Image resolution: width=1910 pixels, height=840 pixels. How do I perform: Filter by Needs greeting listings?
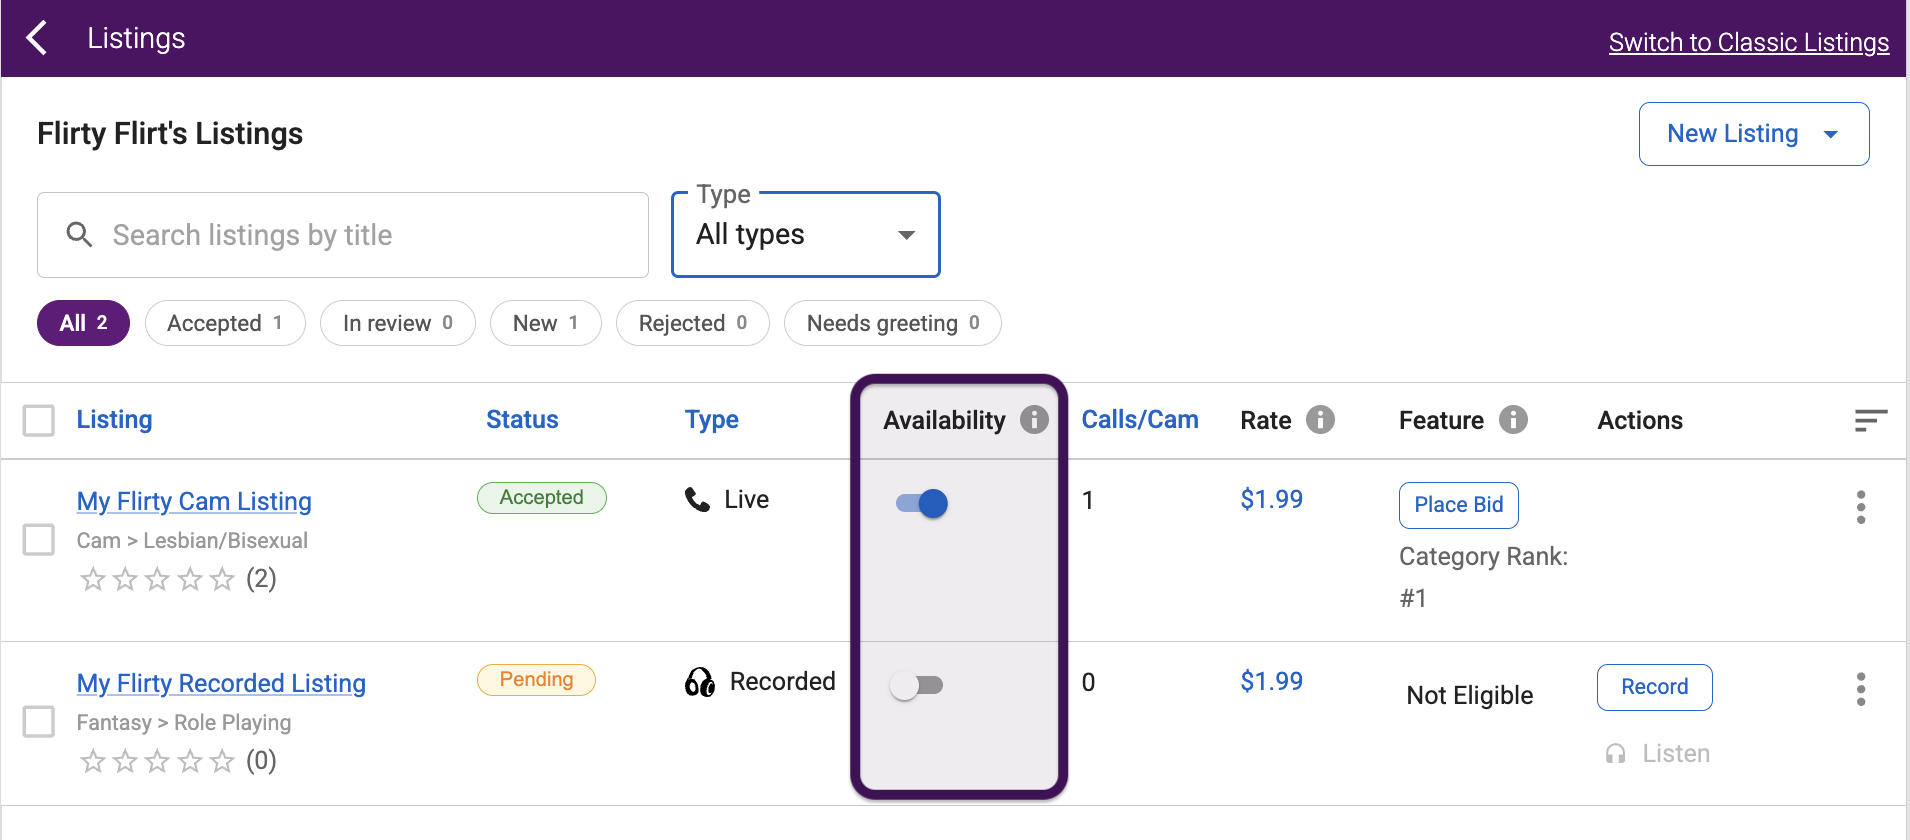point(893,323)
